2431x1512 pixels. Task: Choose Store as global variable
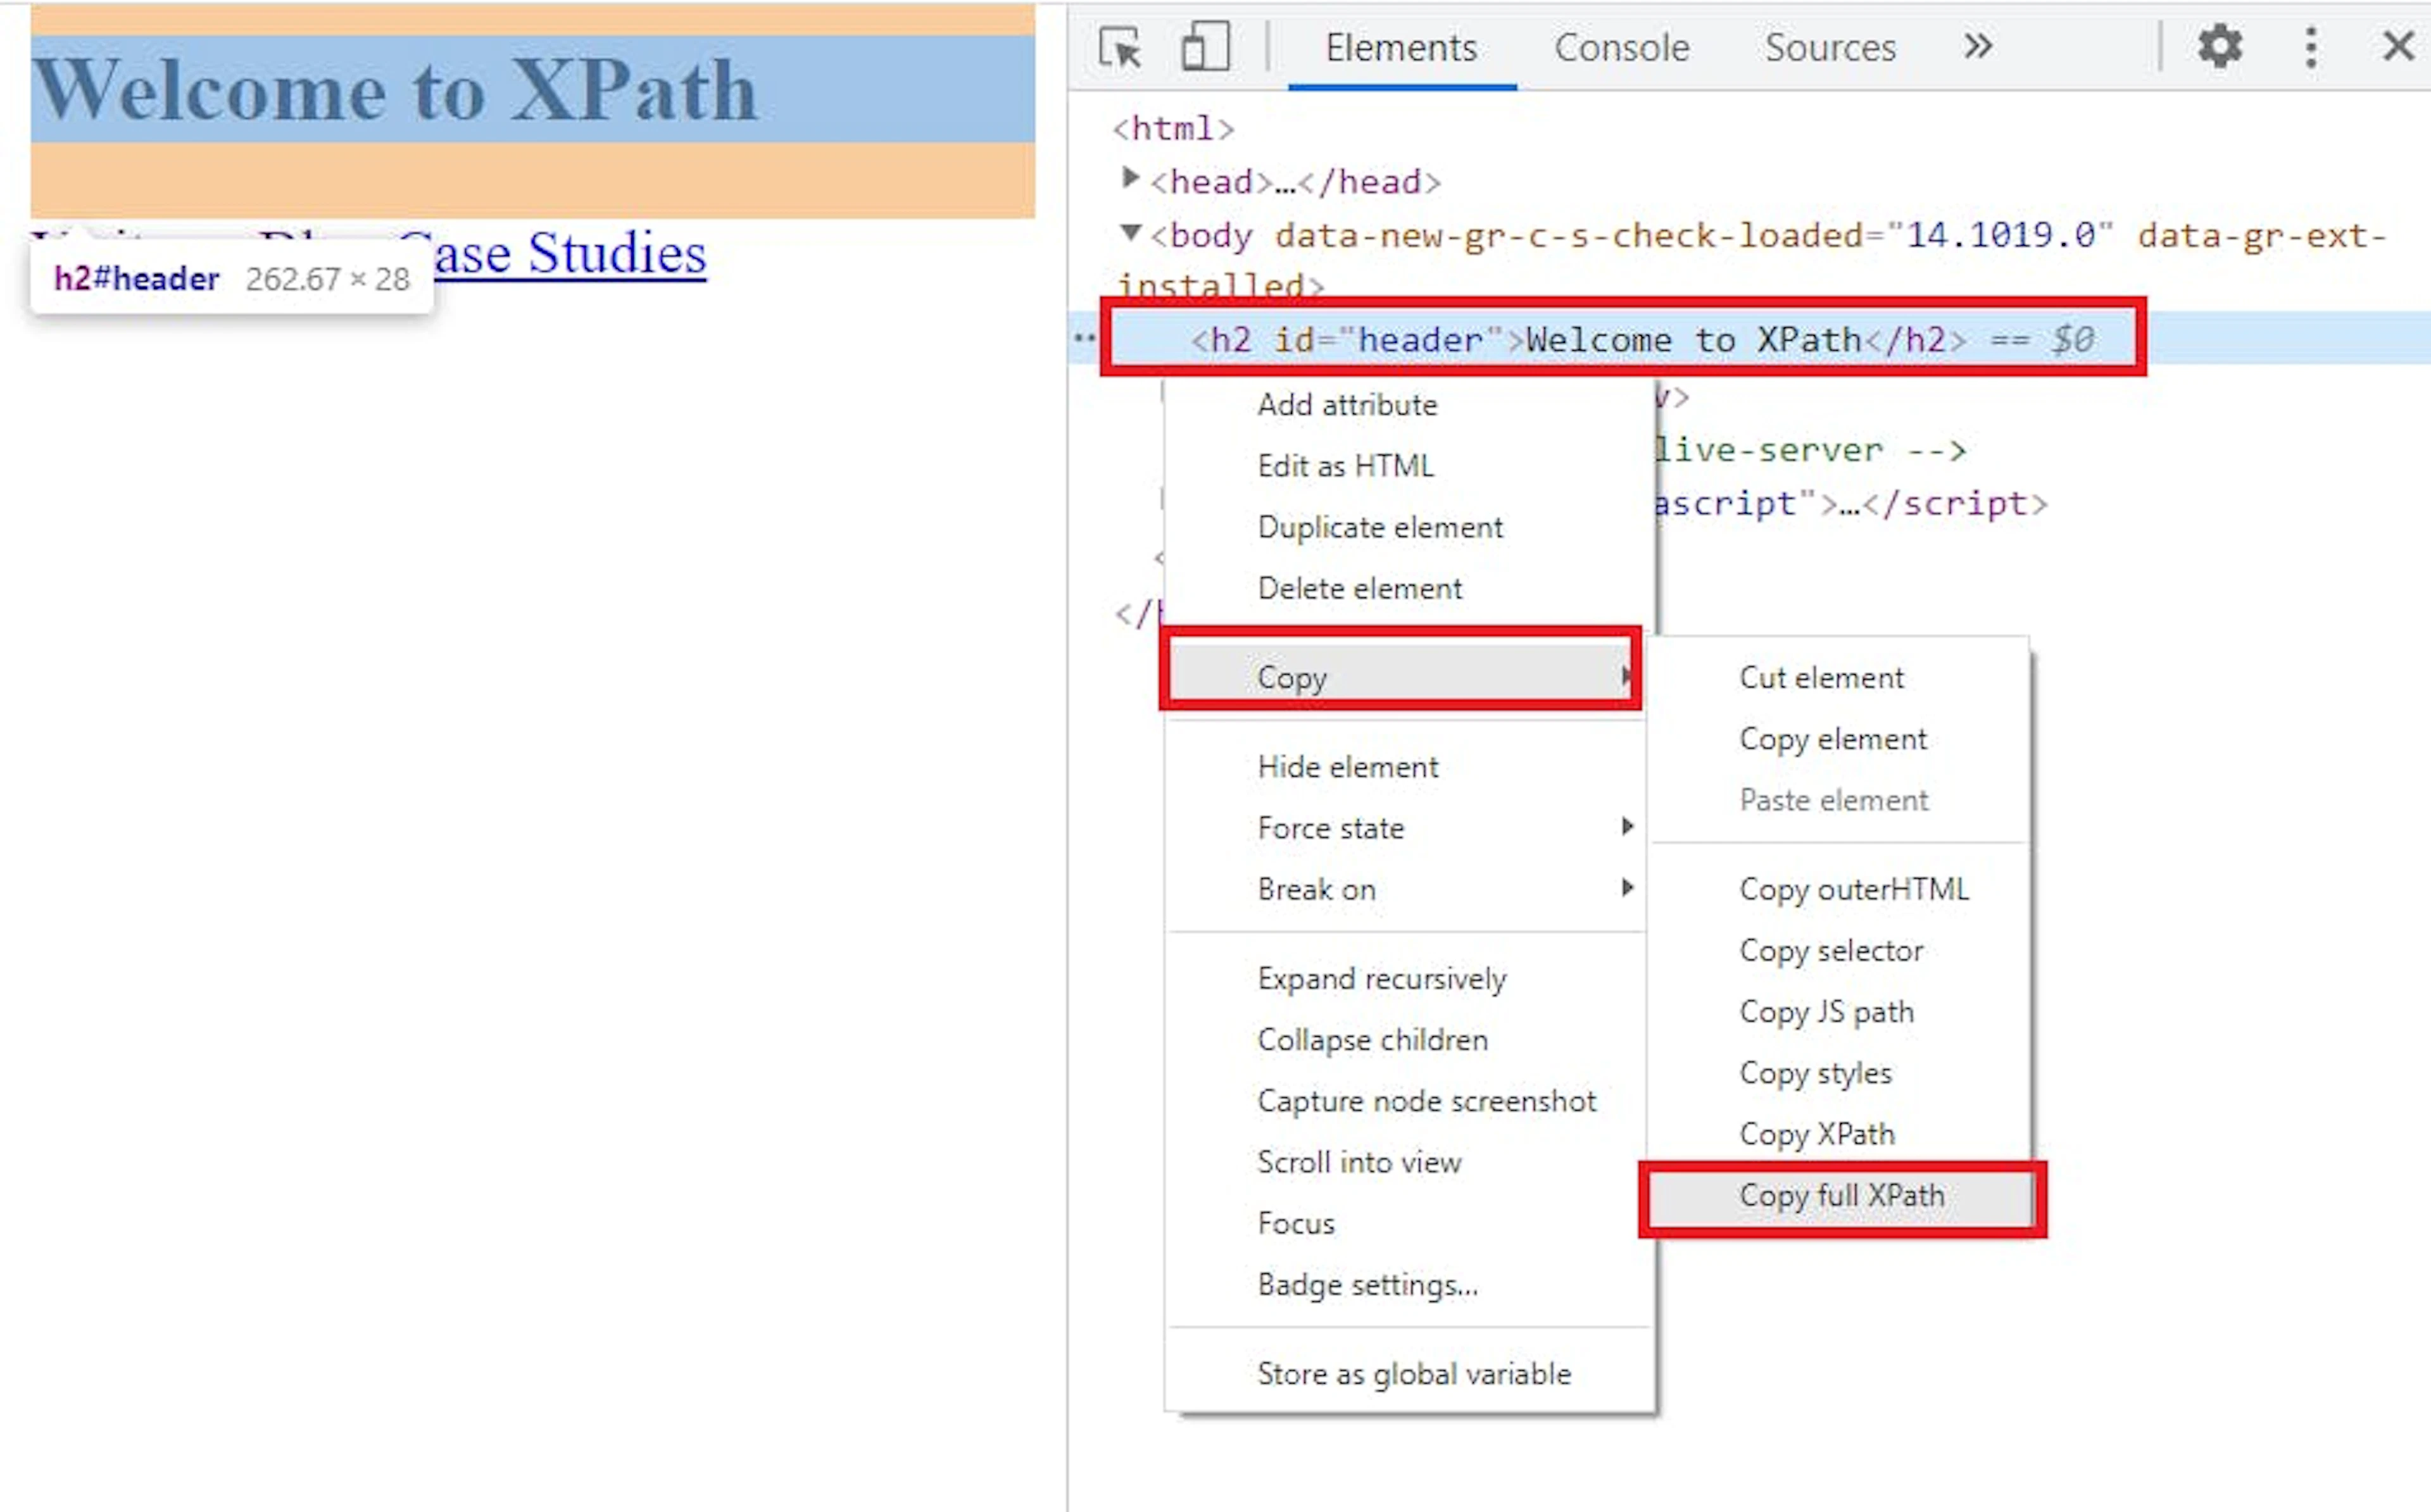coord(1414,1374)
